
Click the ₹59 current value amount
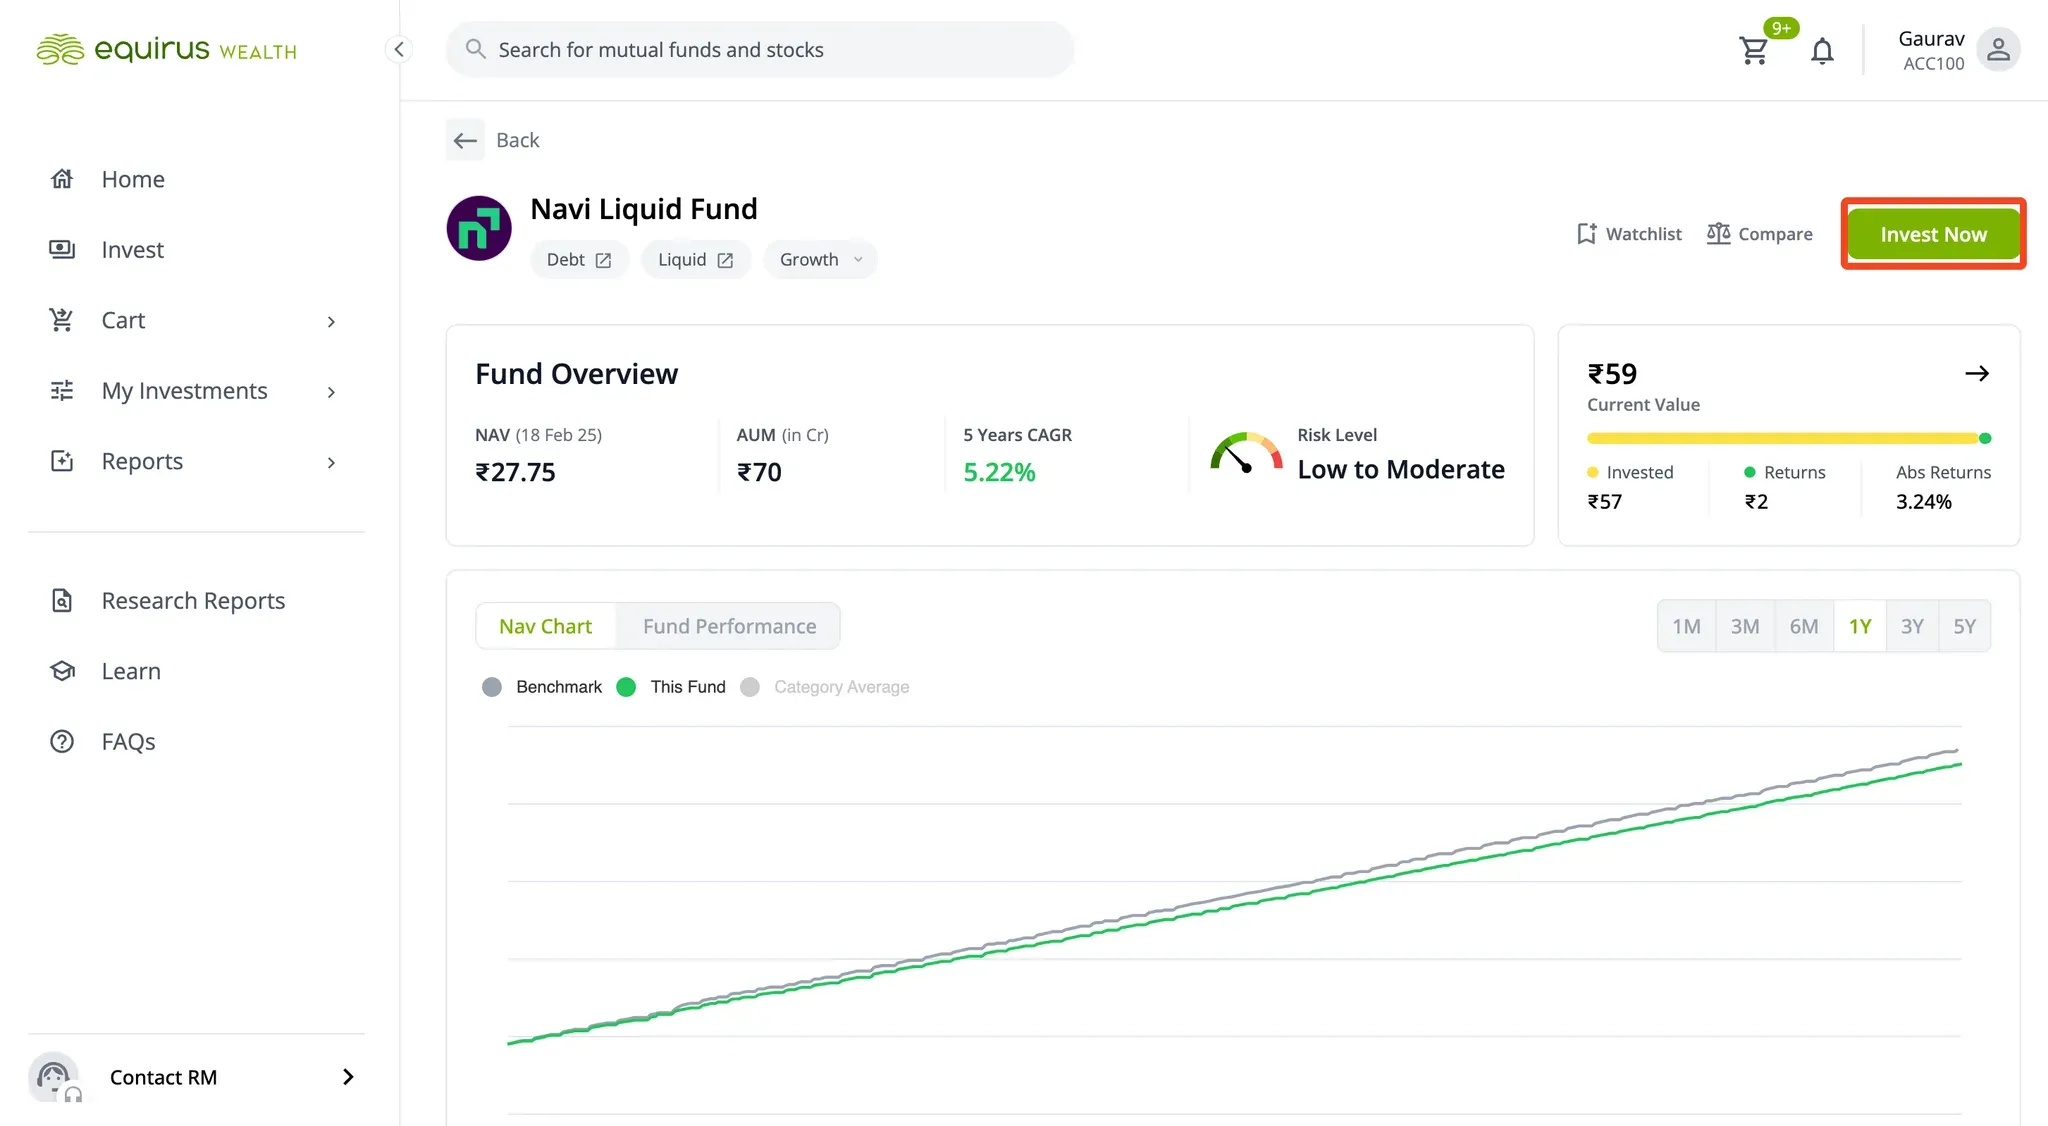(x=1612, y=374)
